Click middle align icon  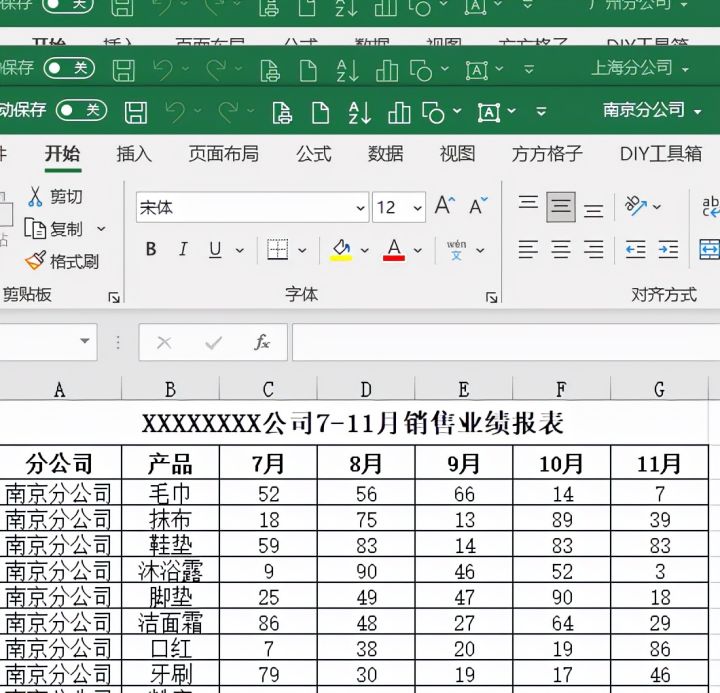tap(561, 207)
